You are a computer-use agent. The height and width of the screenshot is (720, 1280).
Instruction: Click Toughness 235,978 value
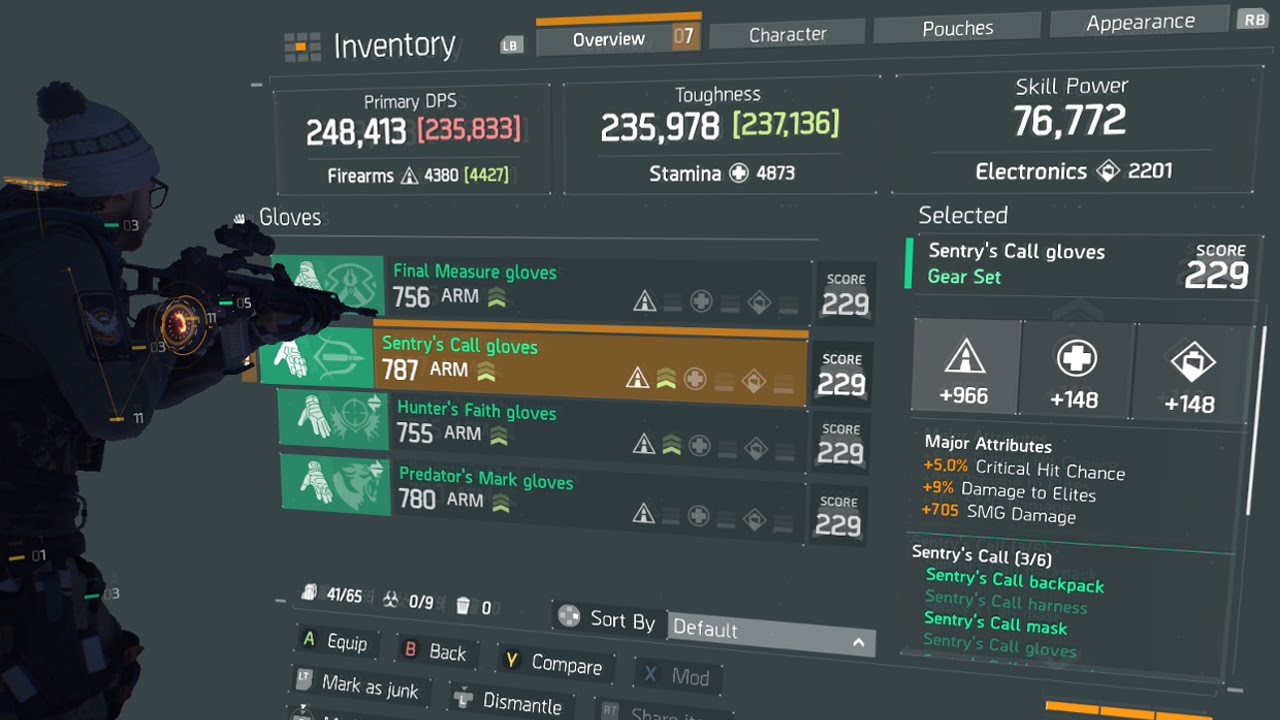click(659, 127)
